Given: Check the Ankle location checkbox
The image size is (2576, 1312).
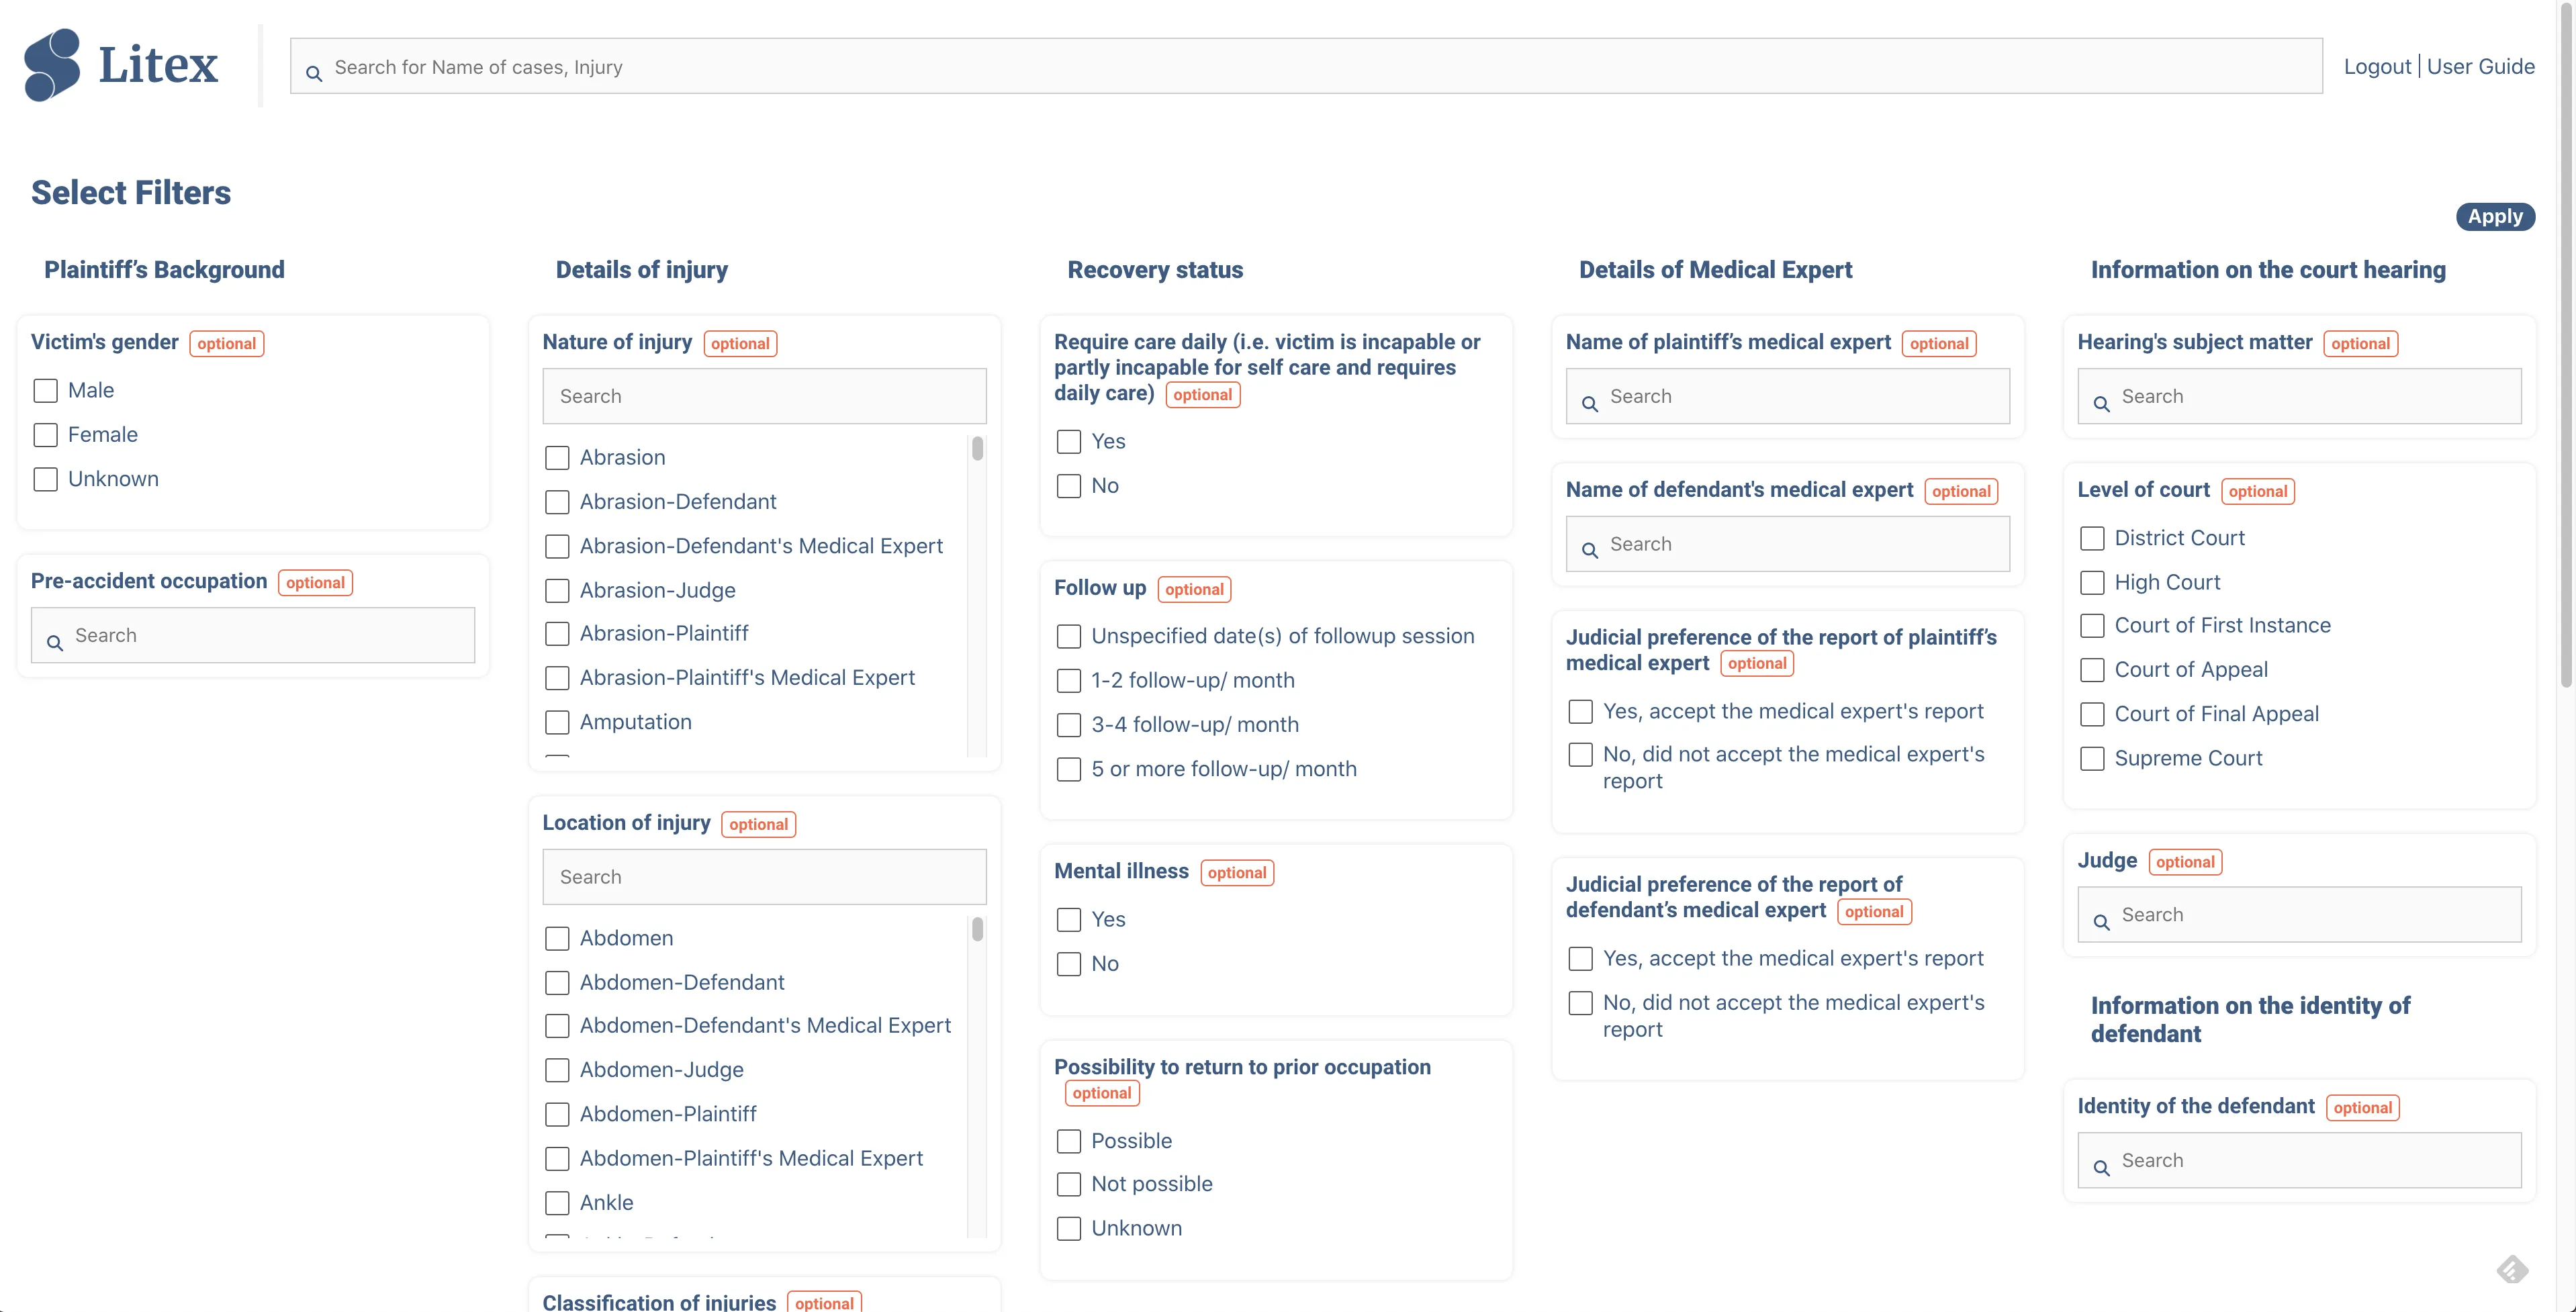Looking at the screenshot, I should point(557,1202).
